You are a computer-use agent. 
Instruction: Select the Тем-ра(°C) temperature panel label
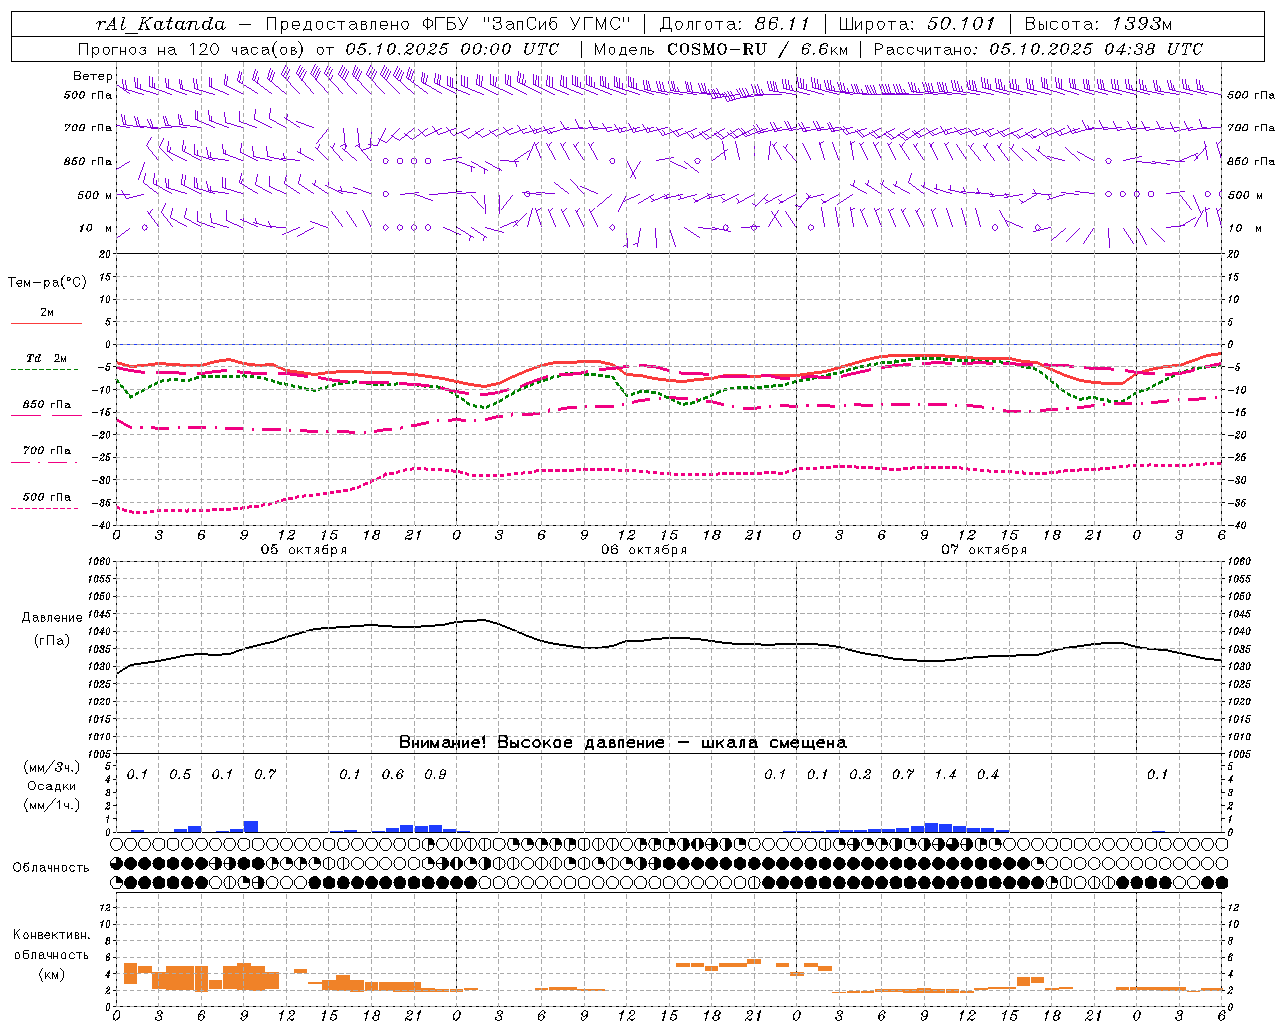click(47, 283)
